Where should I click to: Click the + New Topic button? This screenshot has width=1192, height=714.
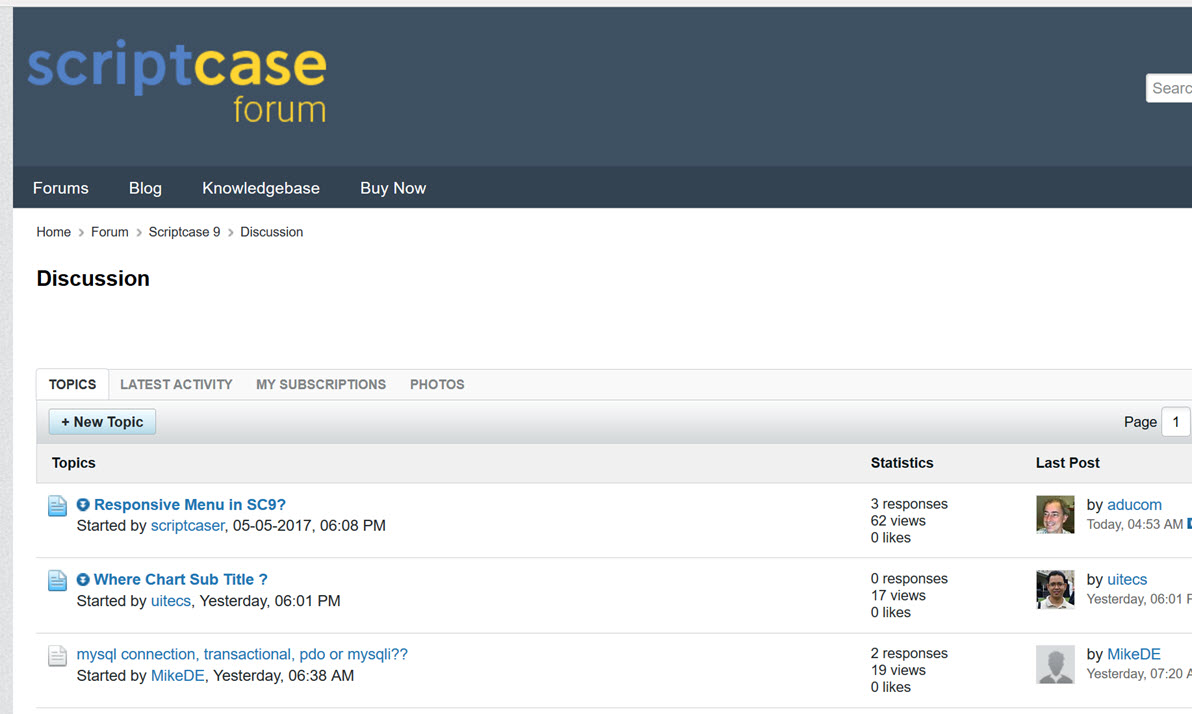tap(102, 422)
